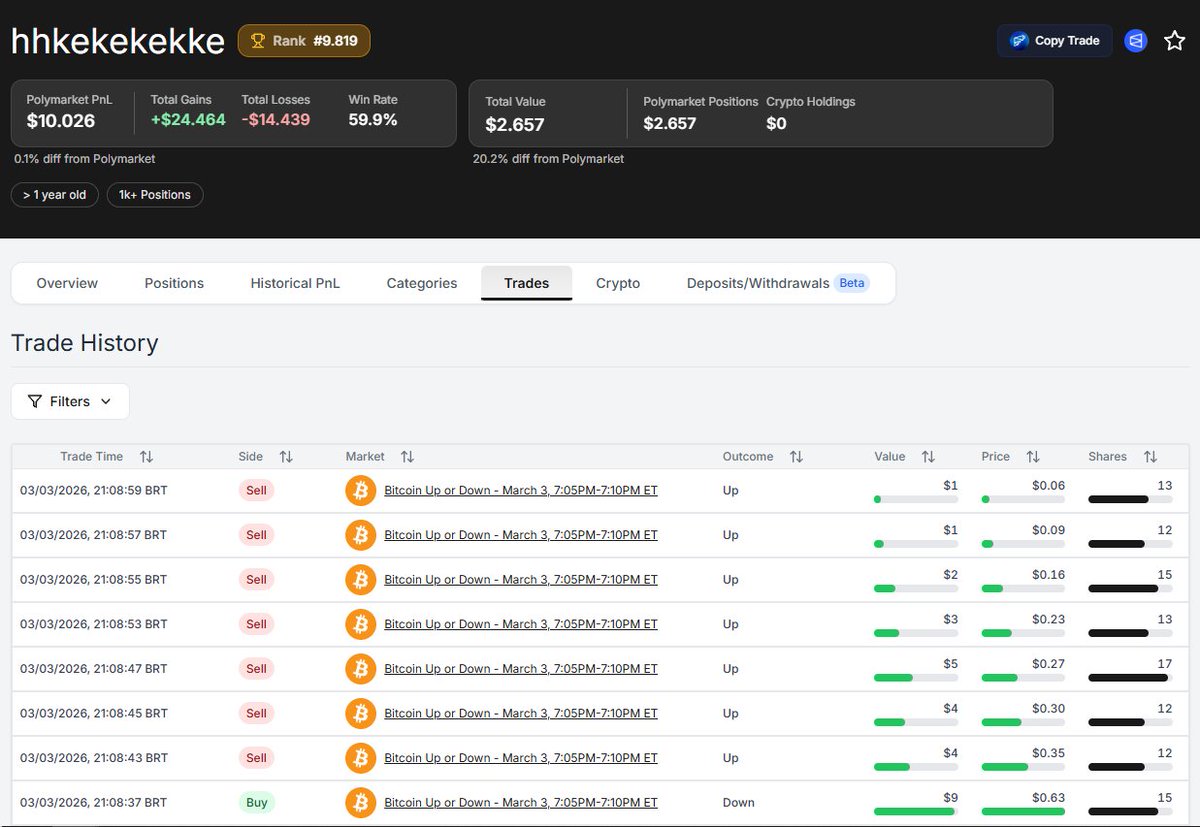Image resolution: width=1200 pixels, height=827 pixels.
Task: Click the star favorite icon
Action: [x=1174, y=41]
